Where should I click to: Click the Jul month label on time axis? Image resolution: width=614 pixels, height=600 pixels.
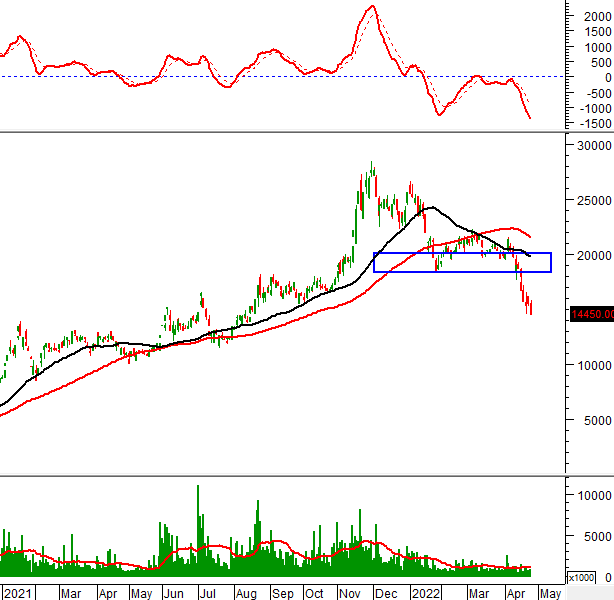pos(206,593)
